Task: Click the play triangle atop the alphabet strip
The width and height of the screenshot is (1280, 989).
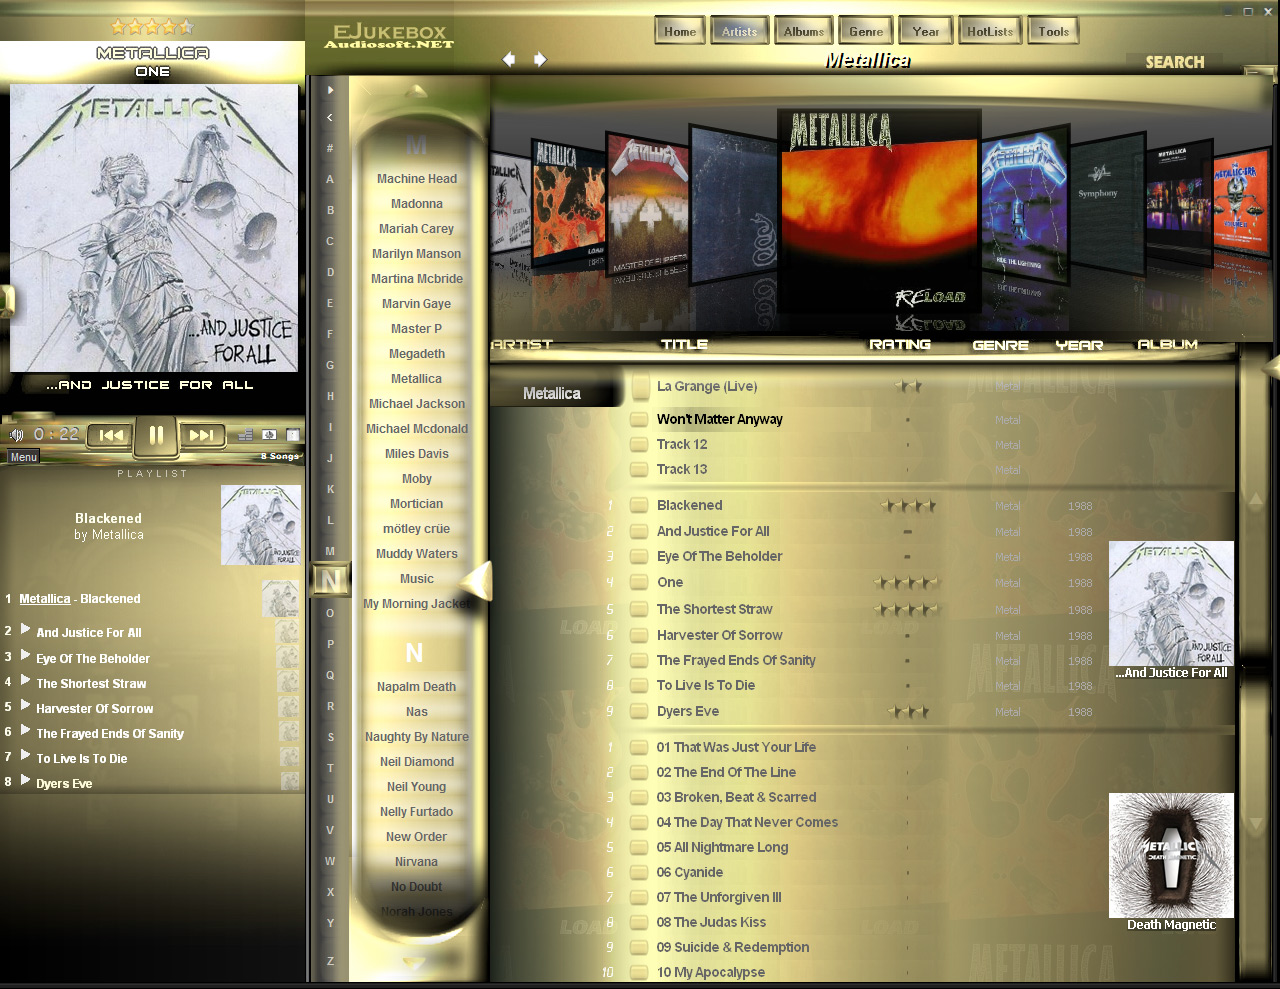Action: click(330, 90)
